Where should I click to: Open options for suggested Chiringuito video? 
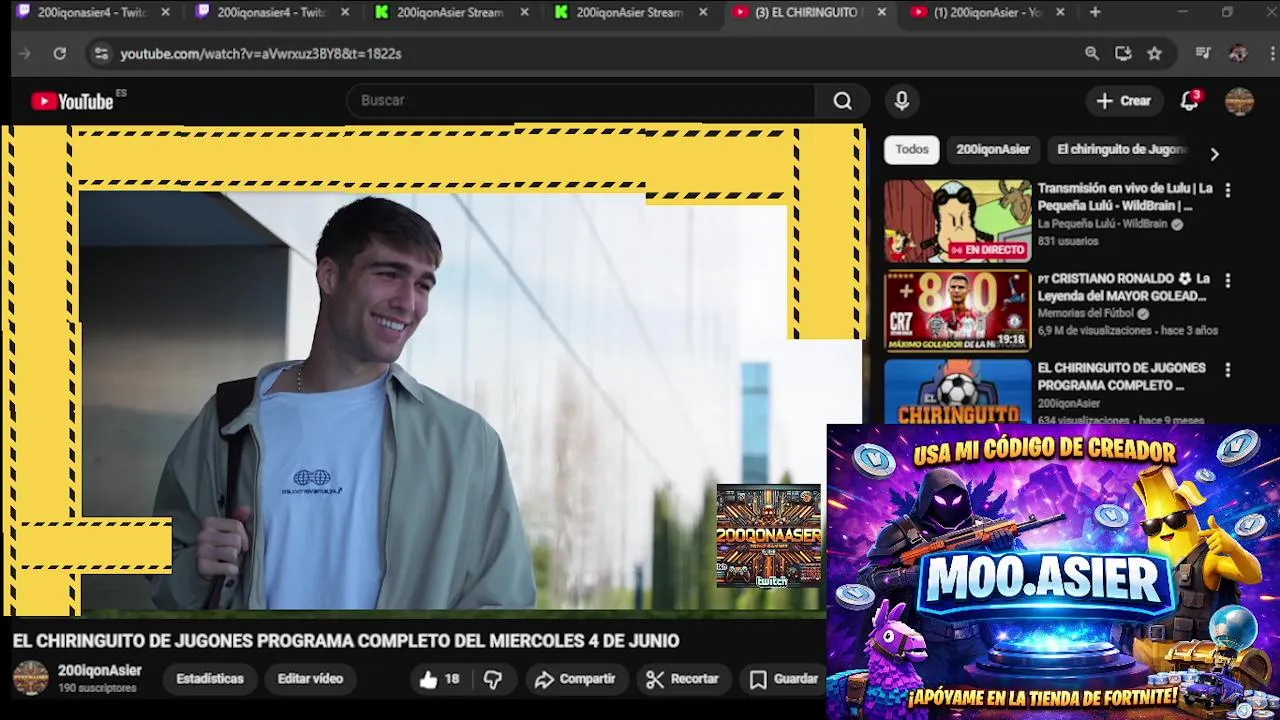coord(1227,370)
